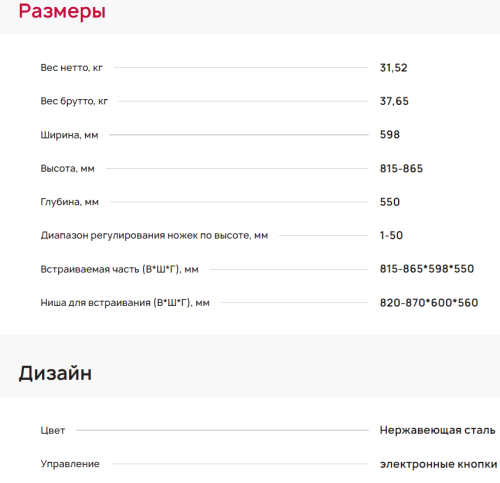Click the Ниша для встраивания label
This screenshot has width=500, height=483.
pyautogui.click(x=125, y=303)
